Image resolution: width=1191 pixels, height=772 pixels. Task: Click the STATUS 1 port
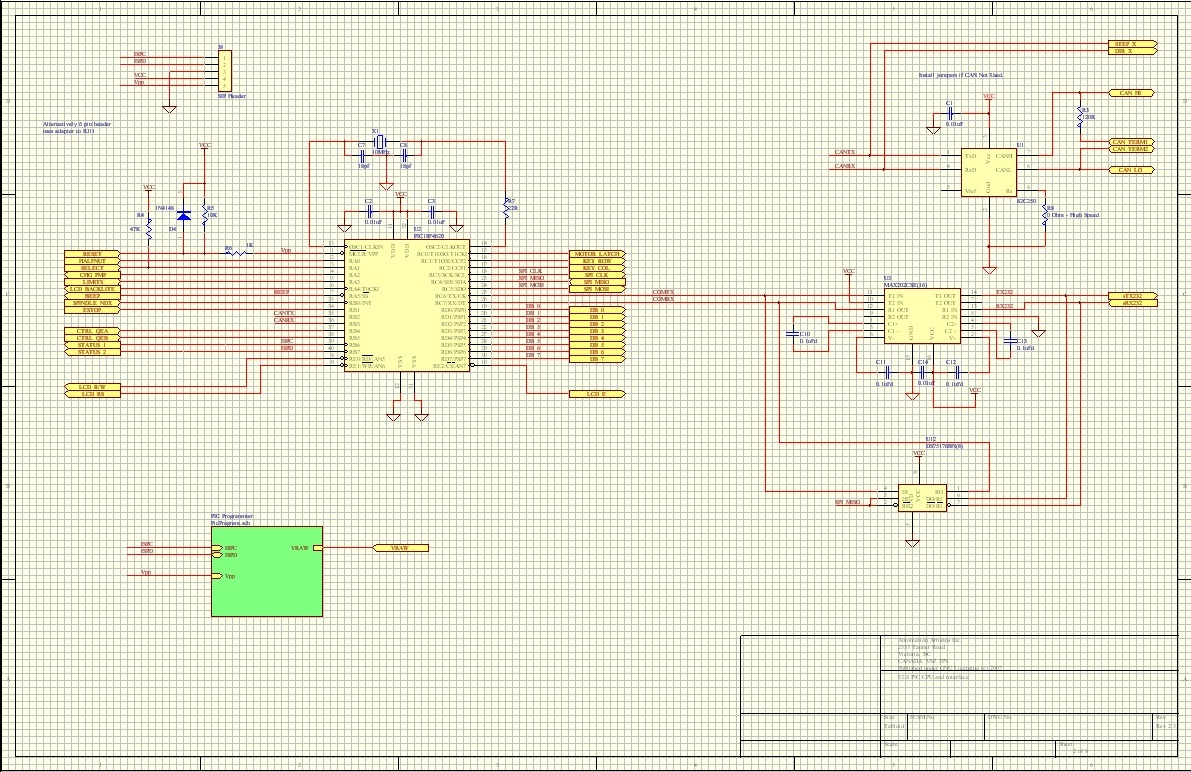(x=92, y=345)
